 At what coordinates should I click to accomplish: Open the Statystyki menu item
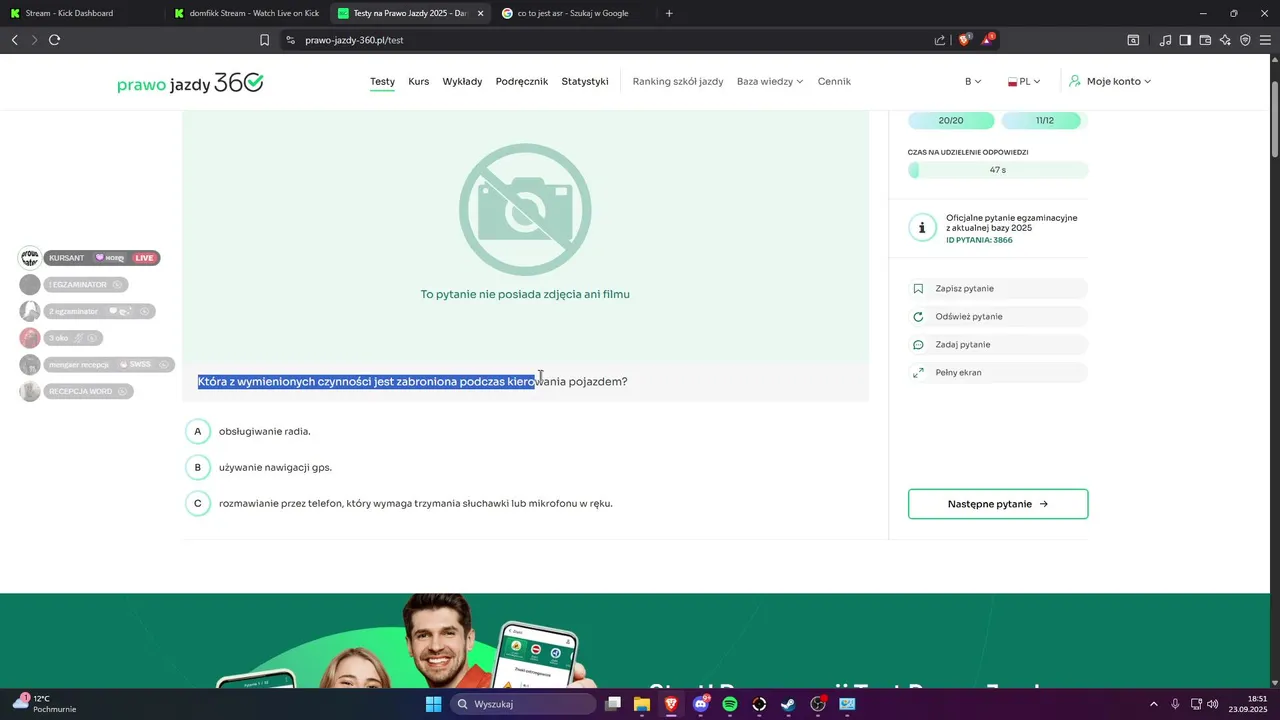coord(585,82)
